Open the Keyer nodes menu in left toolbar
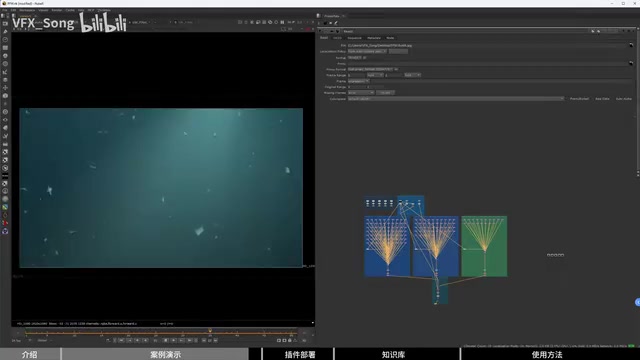This screenshot has height=360, width=640. tap(5, 72)
